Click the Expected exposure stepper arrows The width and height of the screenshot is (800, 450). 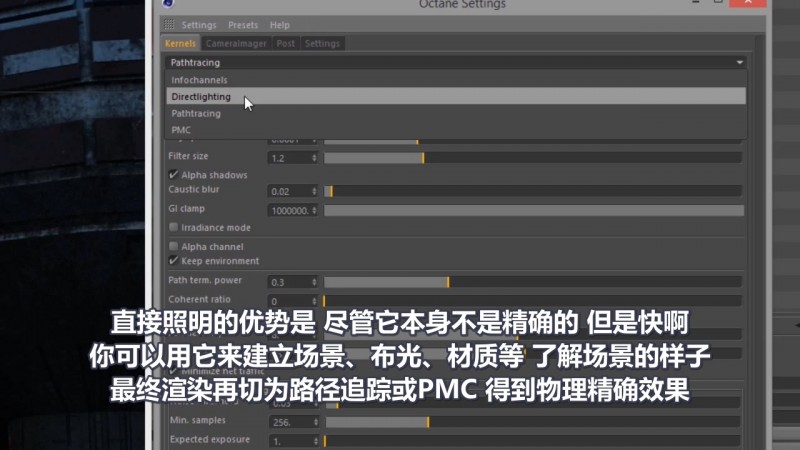(x=316, y=441)
